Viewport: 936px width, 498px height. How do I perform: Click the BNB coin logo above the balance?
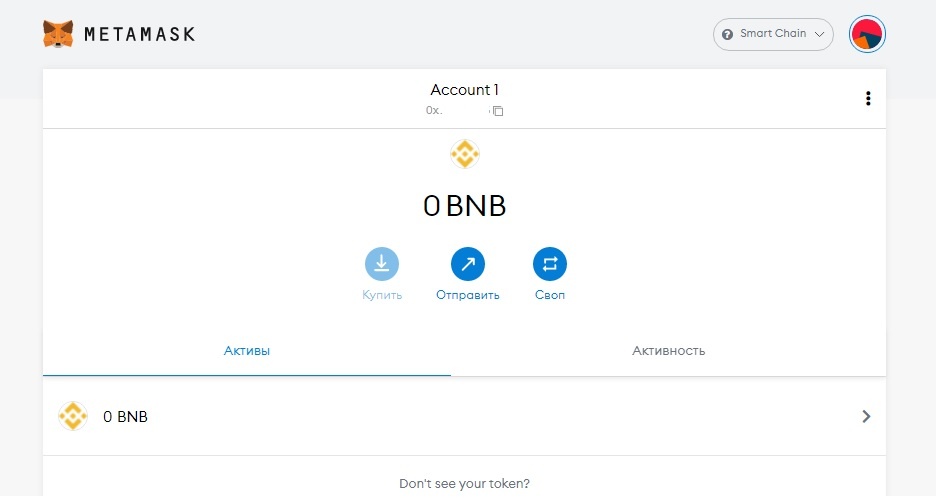pos(465,155)
